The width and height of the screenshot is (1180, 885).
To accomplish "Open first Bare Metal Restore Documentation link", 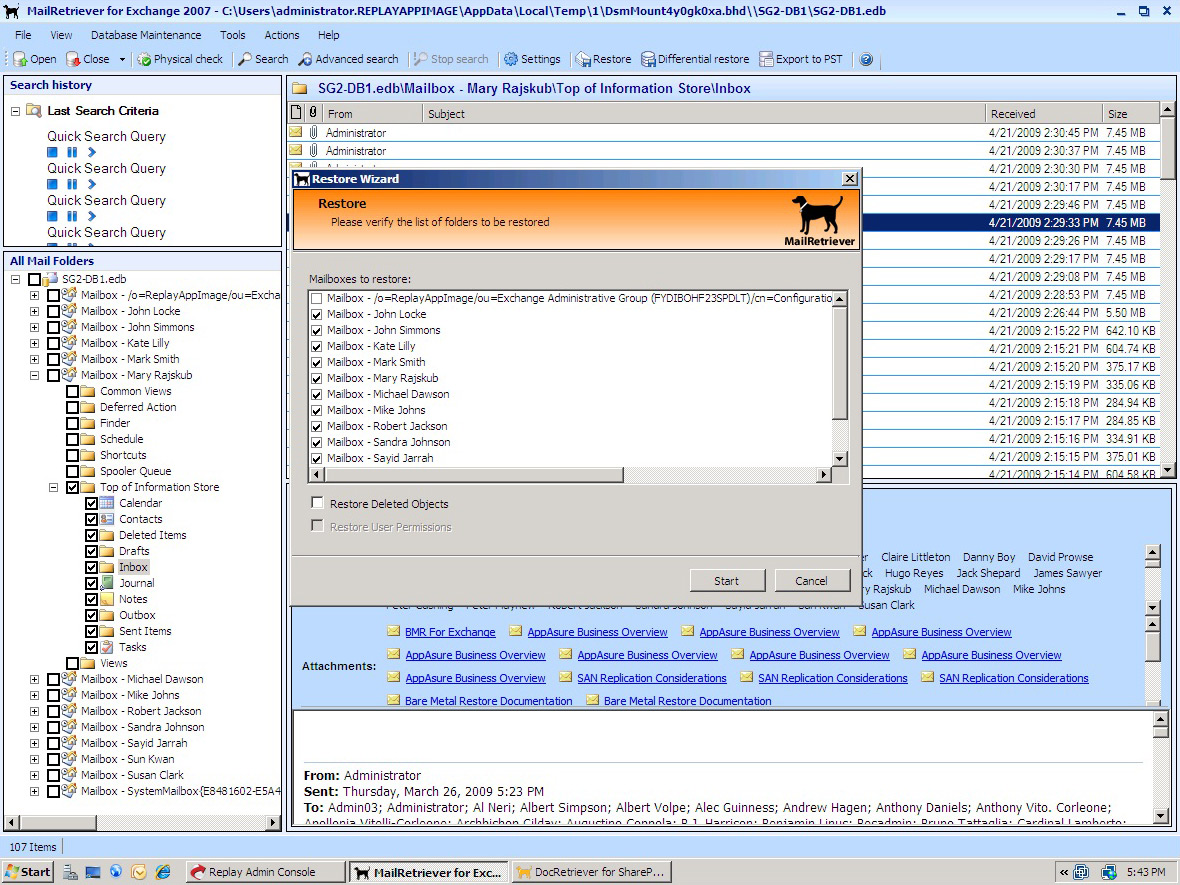I will coord(488,701).
